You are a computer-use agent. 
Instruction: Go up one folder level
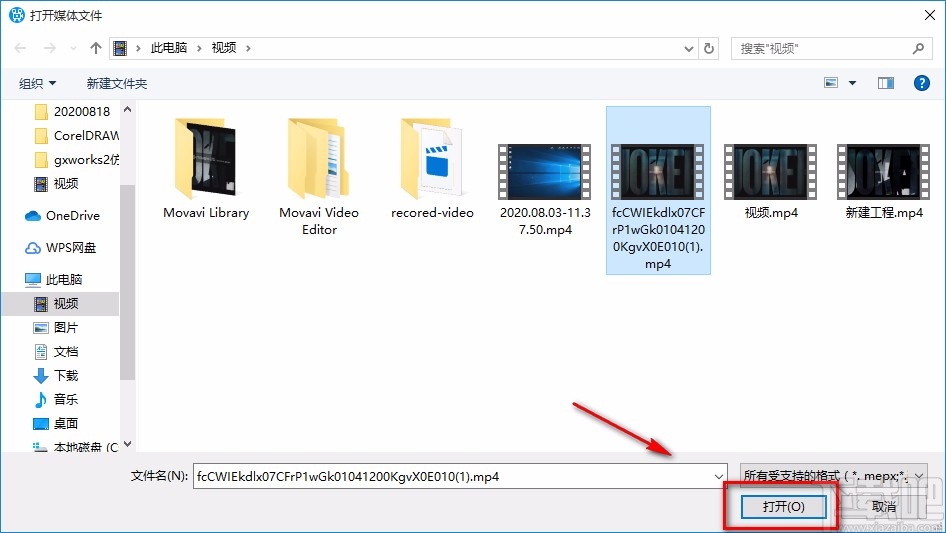95,48
